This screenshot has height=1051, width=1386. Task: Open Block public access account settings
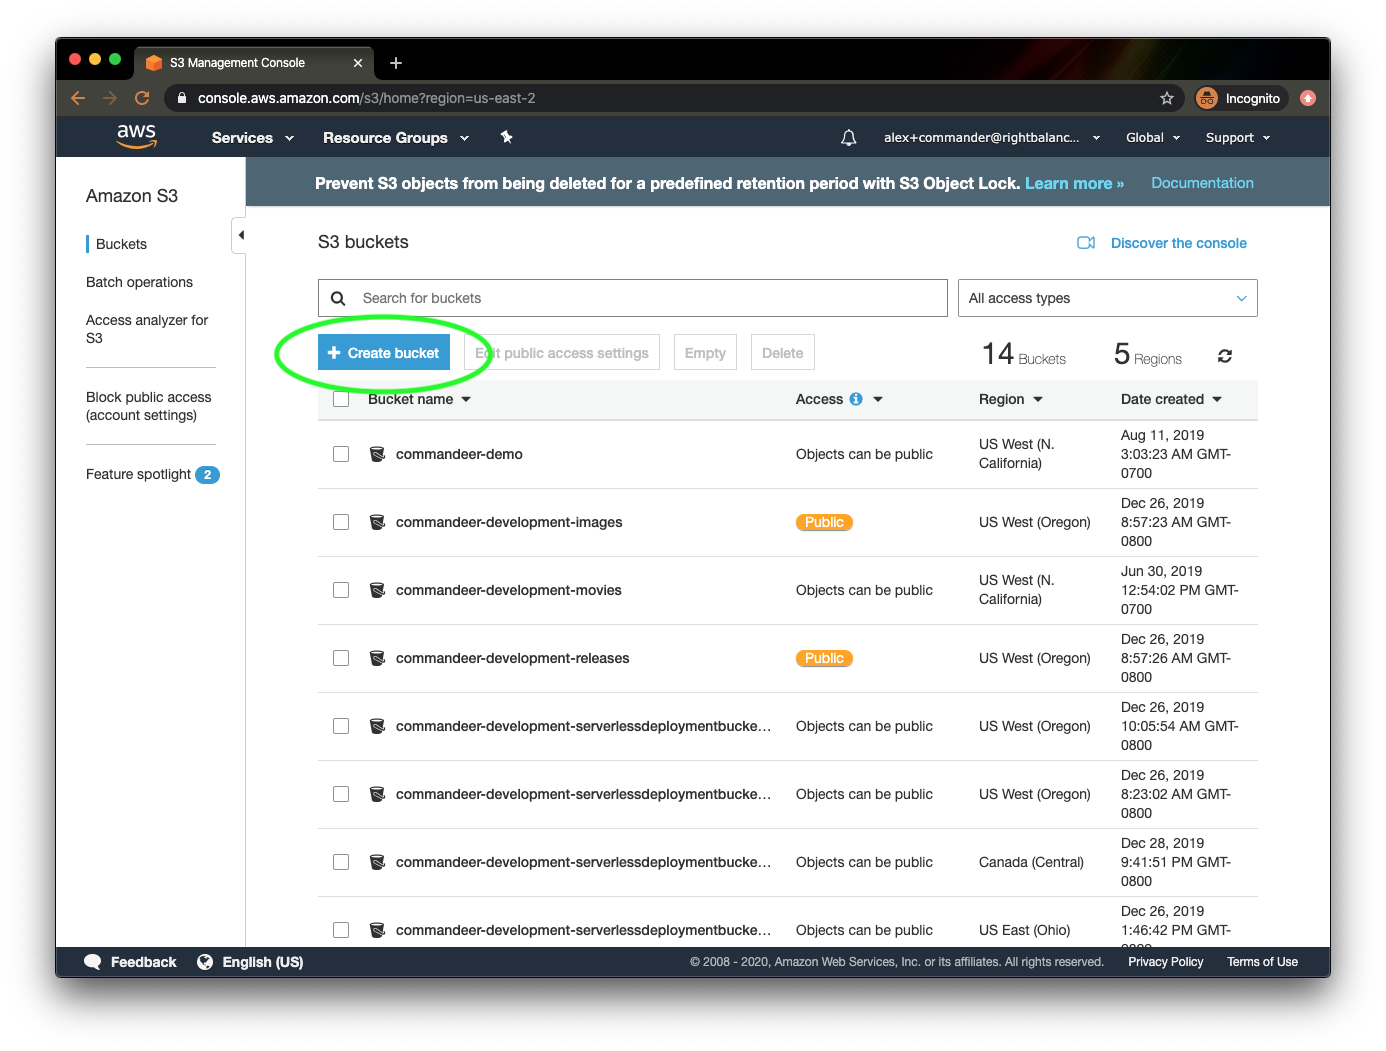click(148, 406)
